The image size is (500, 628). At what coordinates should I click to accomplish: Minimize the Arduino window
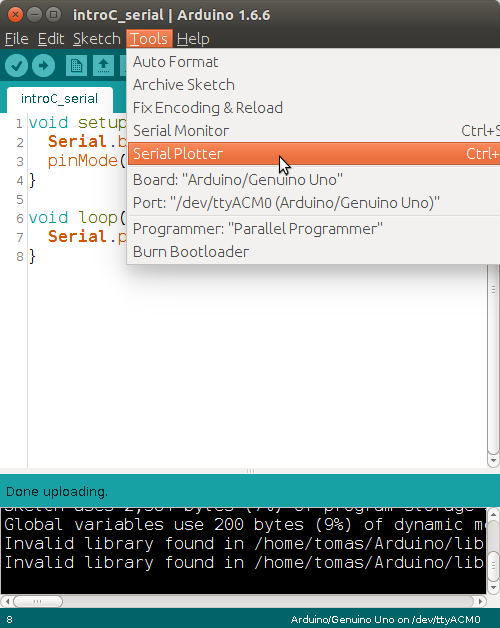(34, 15)
